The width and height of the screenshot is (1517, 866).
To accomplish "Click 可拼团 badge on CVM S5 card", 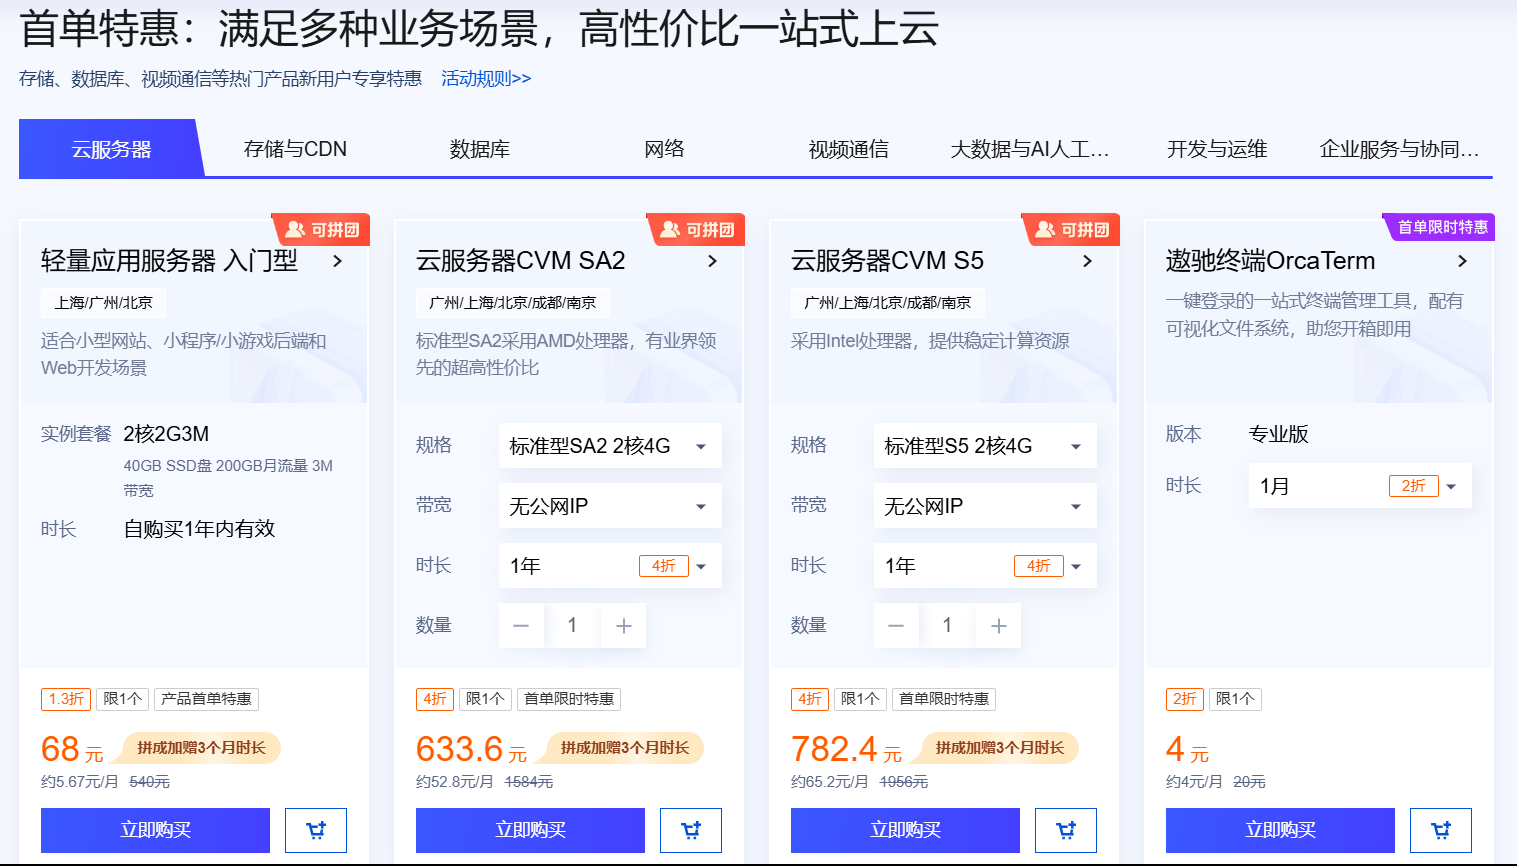I will [1071, 229].
